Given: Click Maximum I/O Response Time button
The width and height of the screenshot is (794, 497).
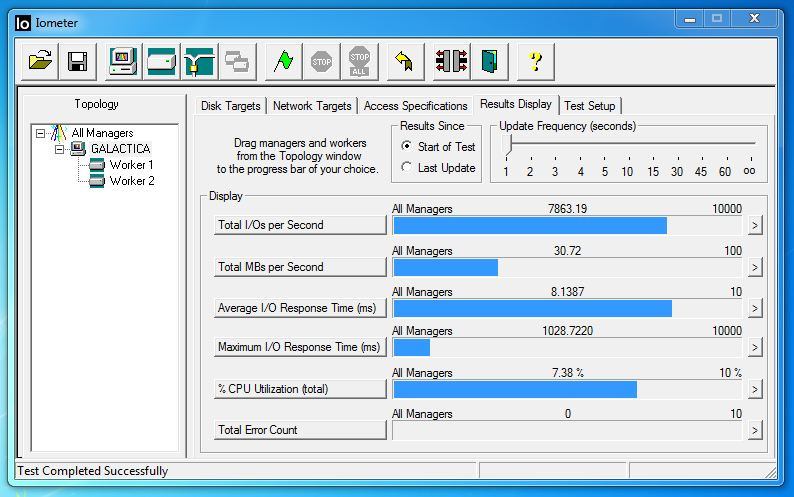Looking at the screenshot, I should pos(300,347).
